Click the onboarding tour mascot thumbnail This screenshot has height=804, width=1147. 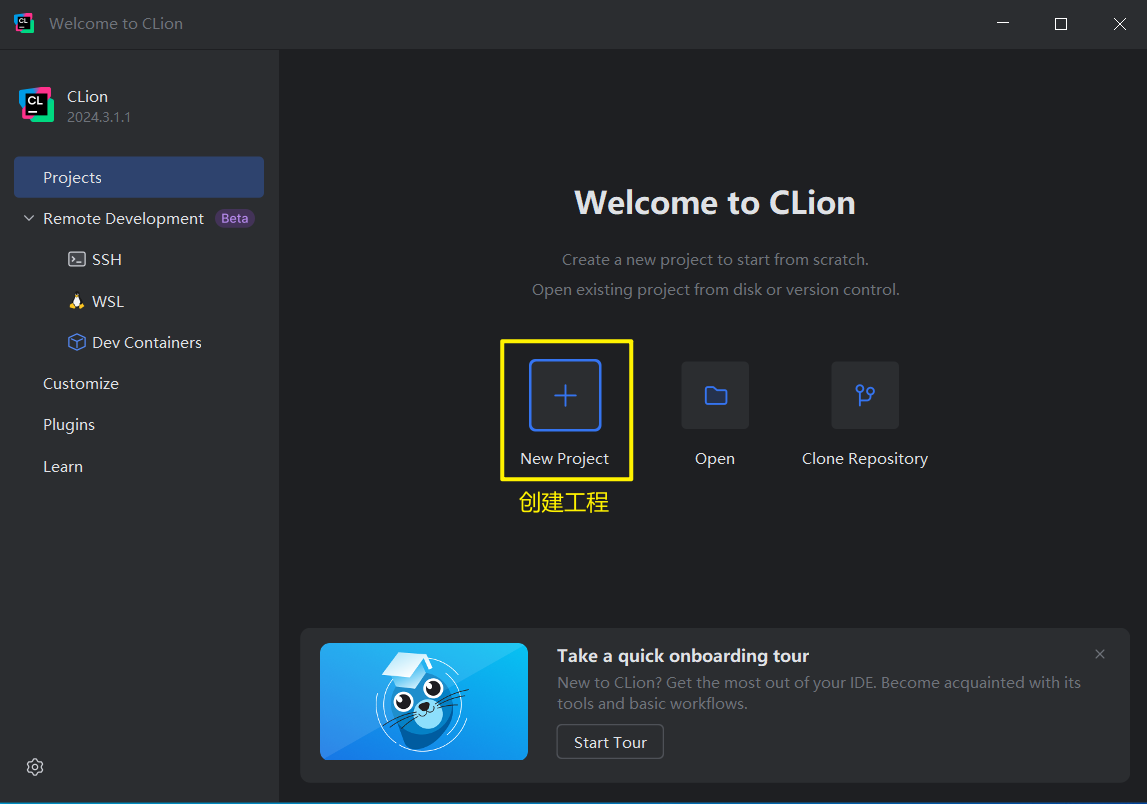click(x=423, y=701)
